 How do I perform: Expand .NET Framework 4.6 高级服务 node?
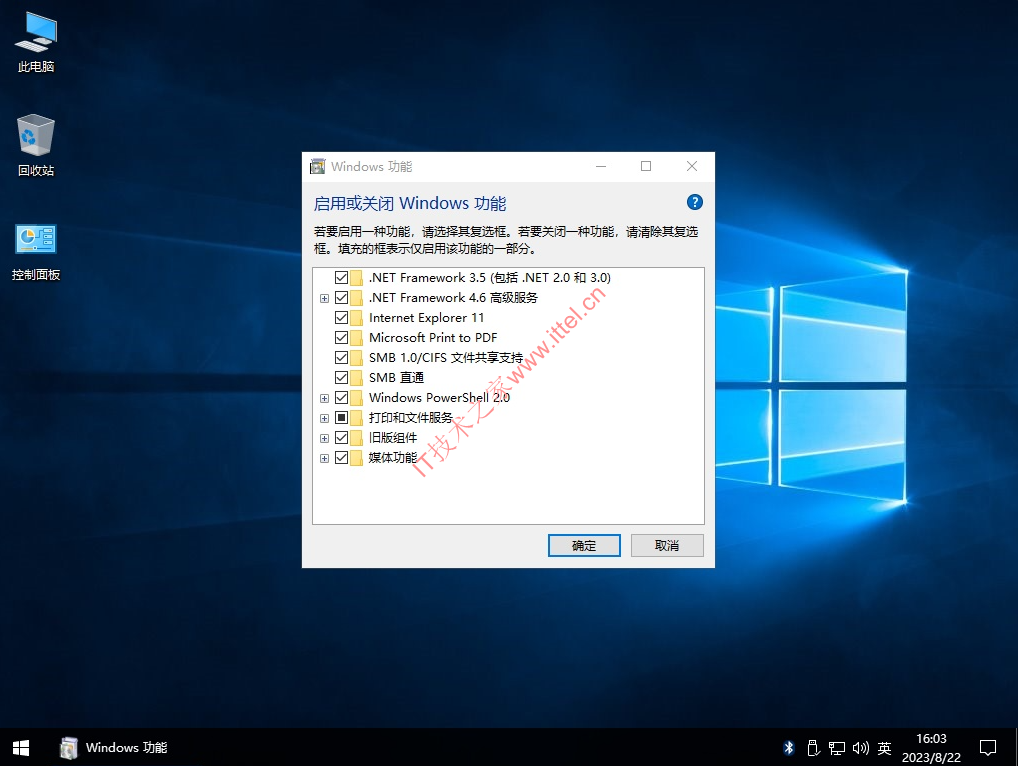point(325,298)
